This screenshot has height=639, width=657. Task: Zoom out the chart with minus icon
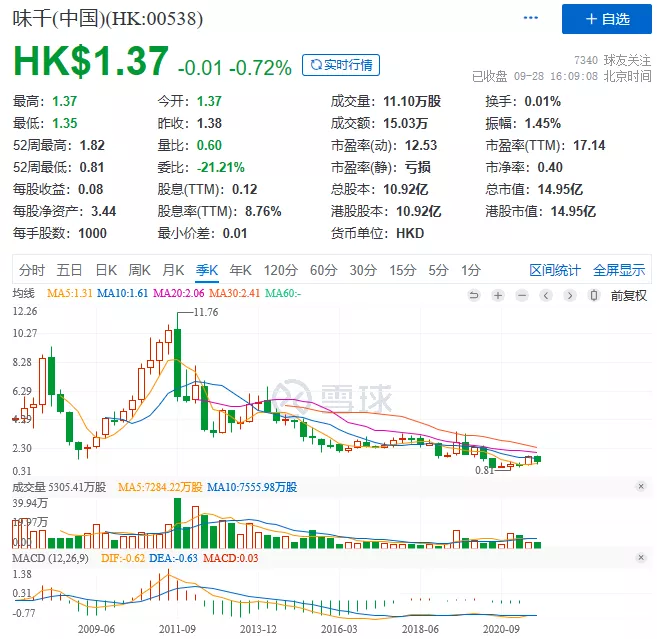coord(522,295)
